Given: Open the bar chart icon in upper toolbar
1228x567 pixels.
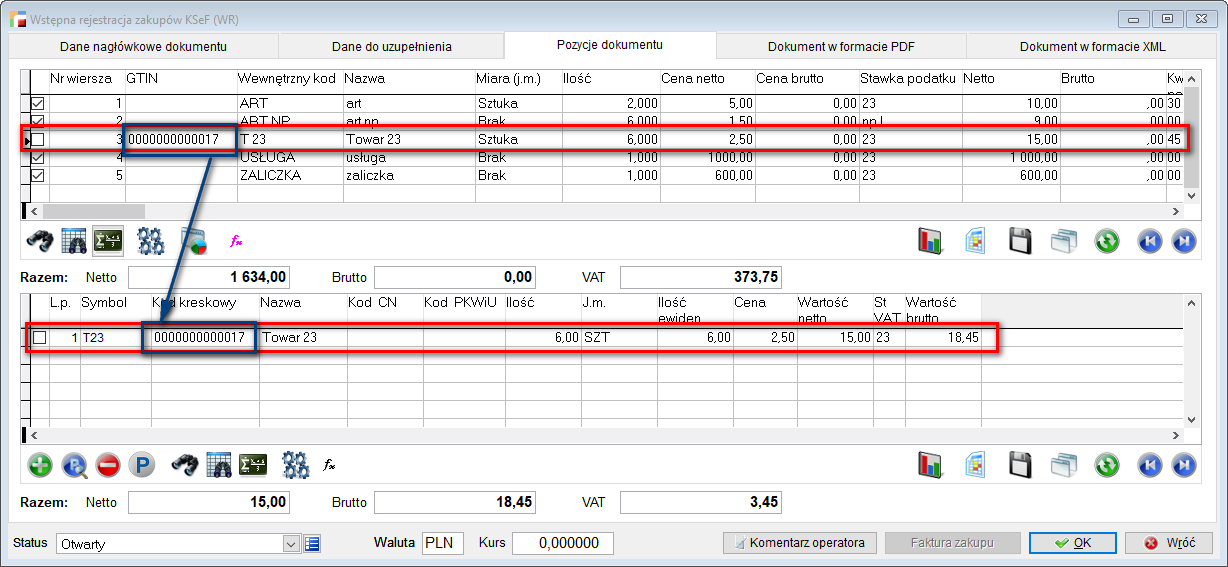Looking at the screenshot, I should point(931,241).
